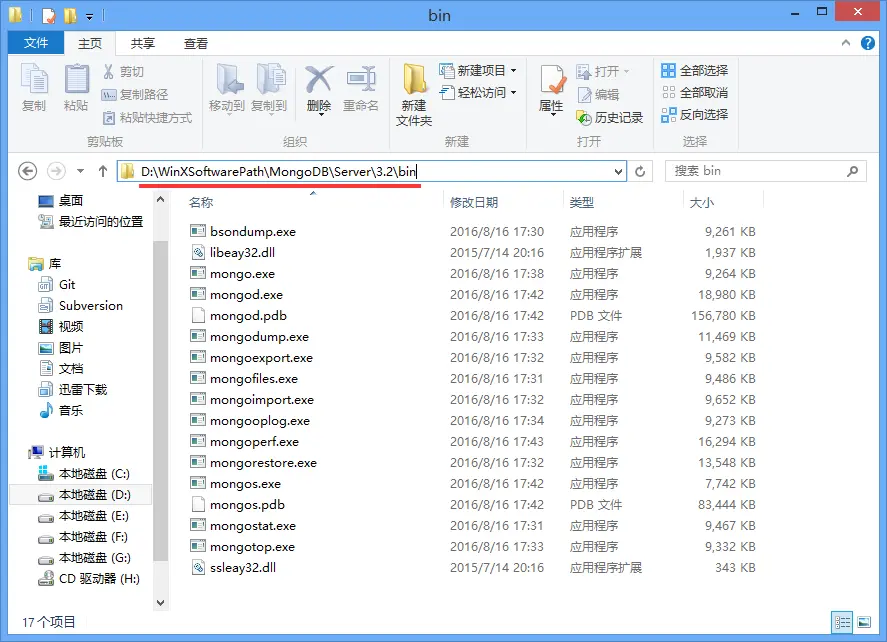Open the New item (新建项目) dropdown
The height and width of the screenshot is (642, 887).
[x=479, y=71]
